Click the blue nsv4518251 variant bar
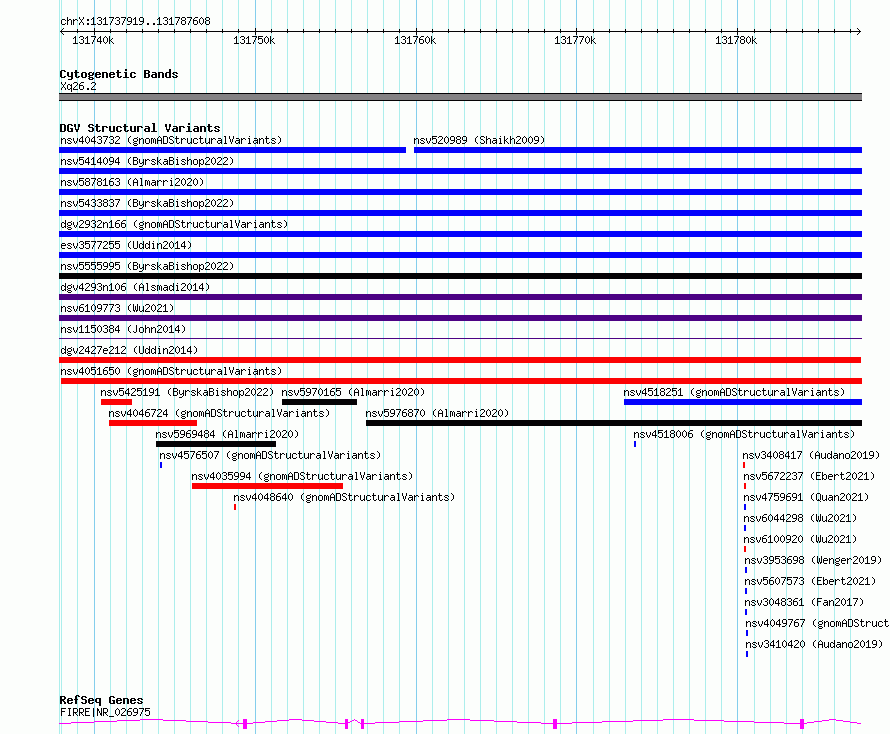This screenshot has height=734, width=890. pyautogui.click(x=743, y=402)
